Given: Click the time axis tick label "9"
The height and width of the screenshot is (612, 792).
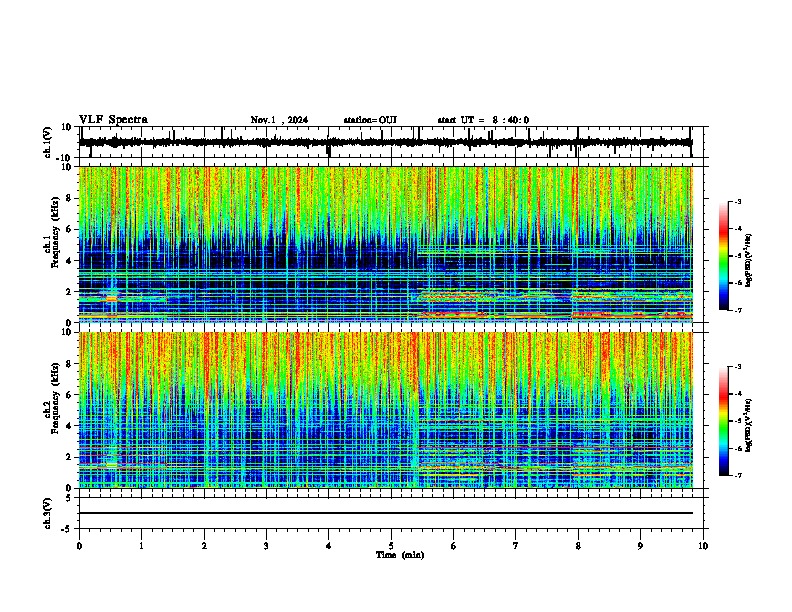Looking at the screenshot, I should (640, 546).
